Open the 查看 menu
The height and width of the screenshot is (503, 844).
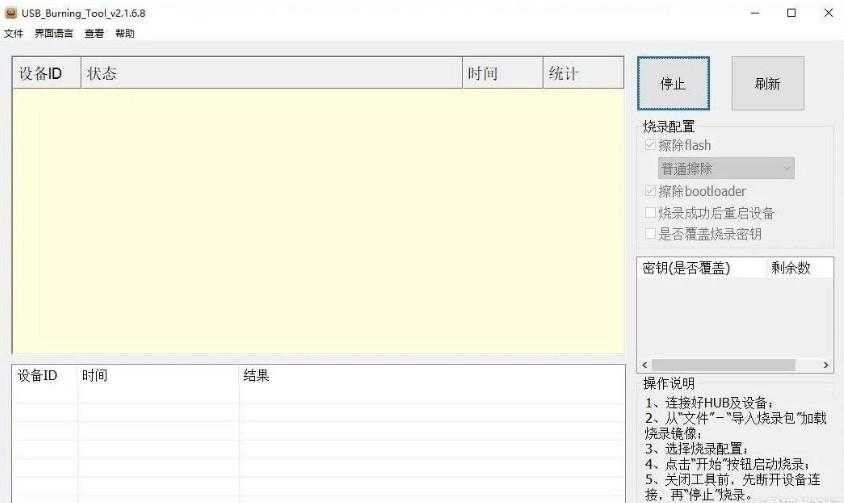click(94, 33)
